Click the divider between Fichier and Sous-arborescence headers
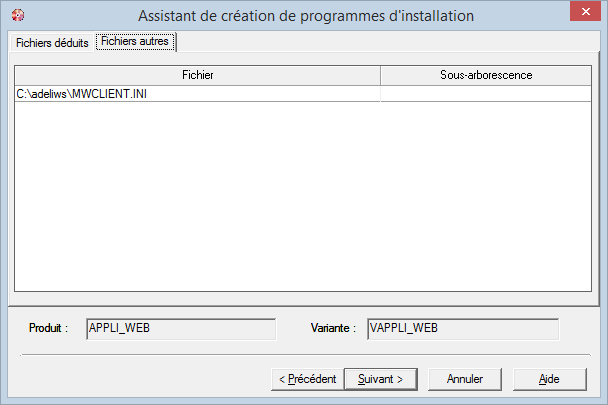Image resolution: width=608 pixels, height=405 pixels. (381, 75)
